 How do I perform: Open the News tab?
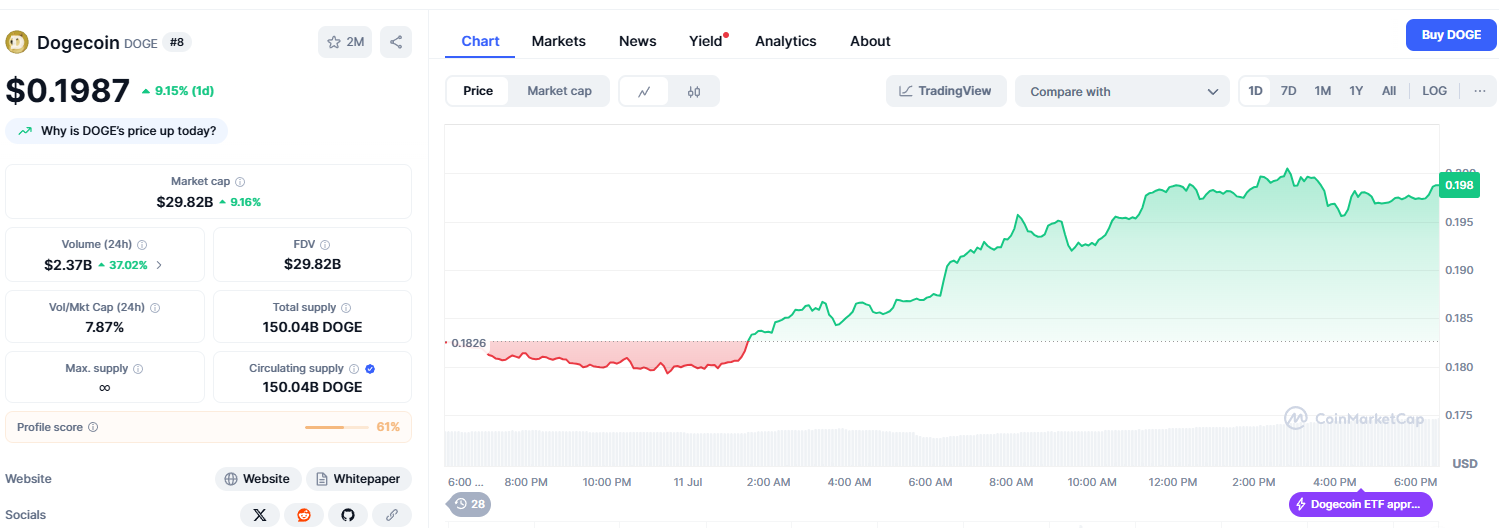point(638,41)
